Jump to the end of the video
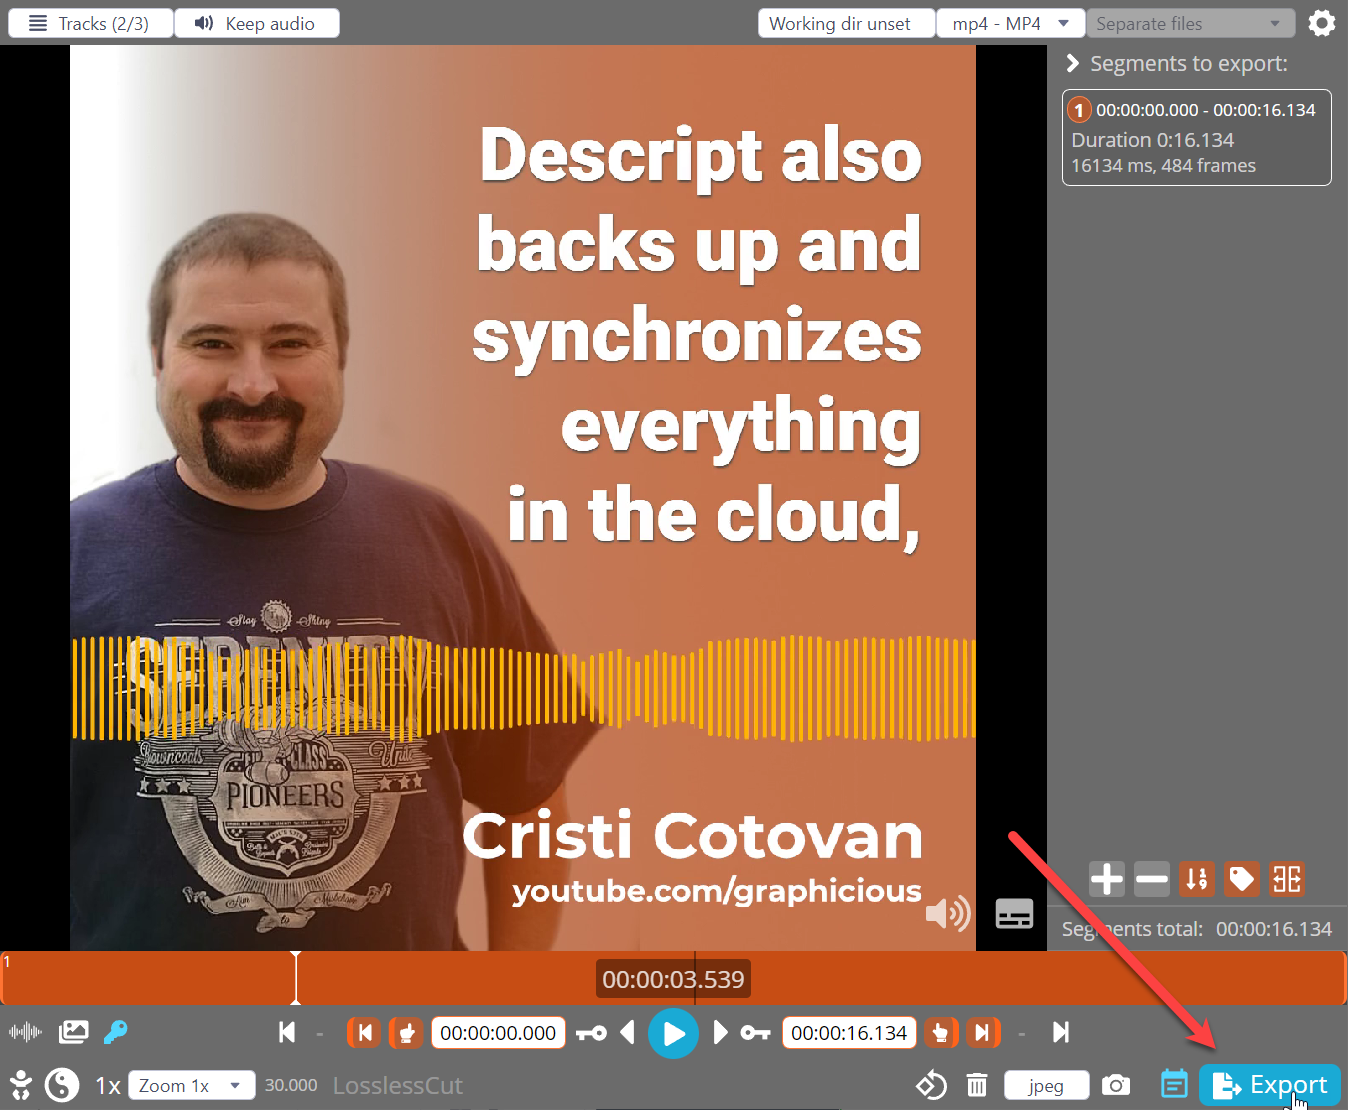The image size is (1348, 1110). (x=1061, y=1032)
